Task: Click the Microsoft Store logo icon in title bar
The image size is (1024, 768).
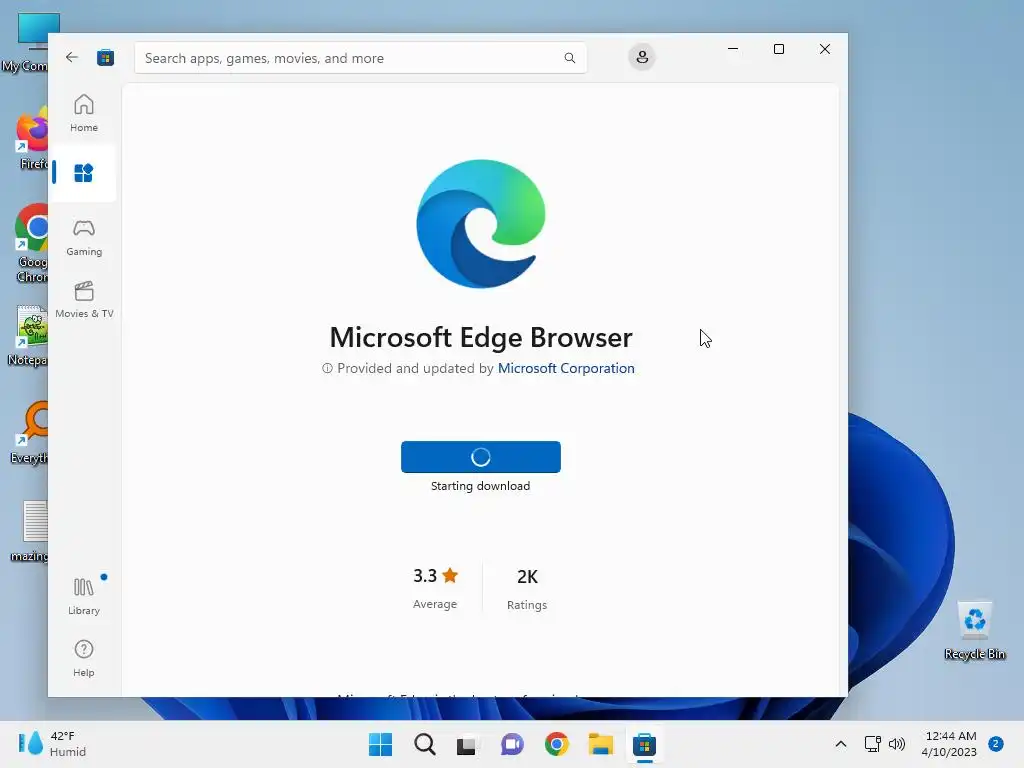Action: coord(105,57)
